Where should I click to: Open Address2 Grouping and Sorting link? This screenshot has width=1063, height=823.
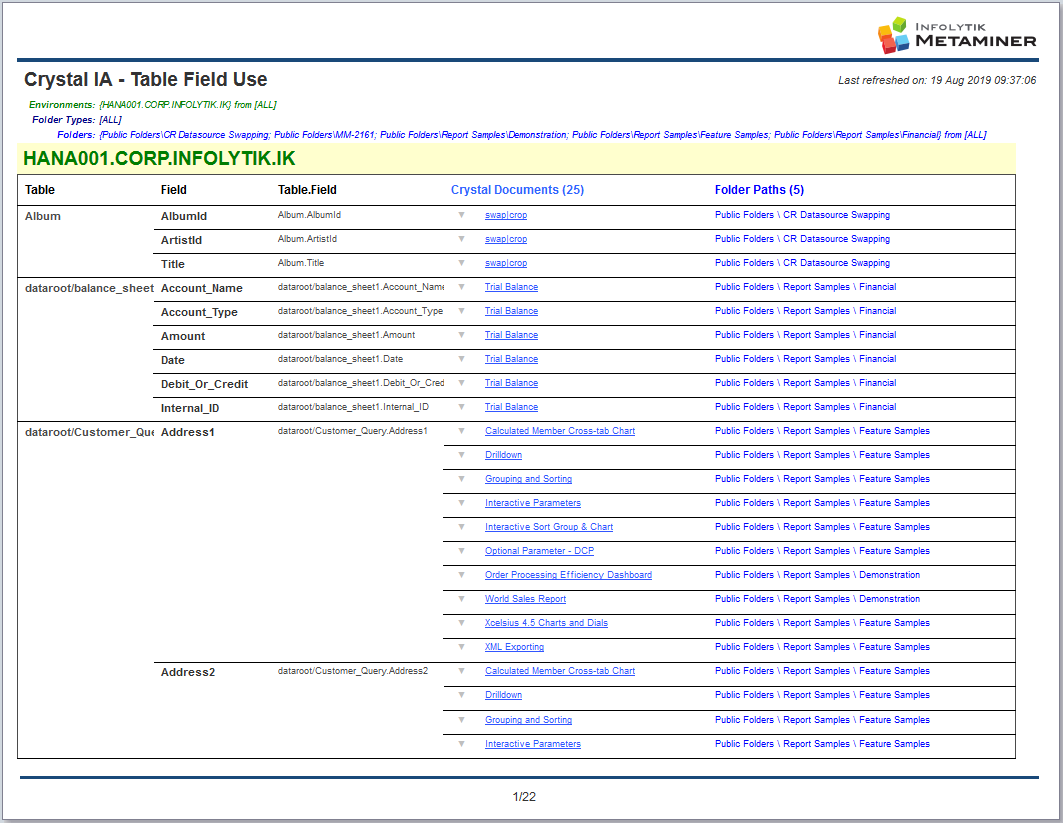[528, 720]
